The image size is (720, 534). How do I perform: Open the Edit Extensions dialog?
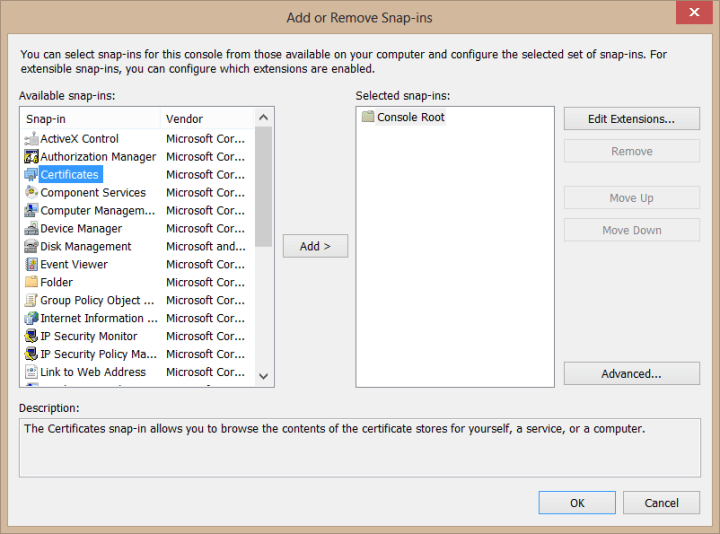click(631, 119)
